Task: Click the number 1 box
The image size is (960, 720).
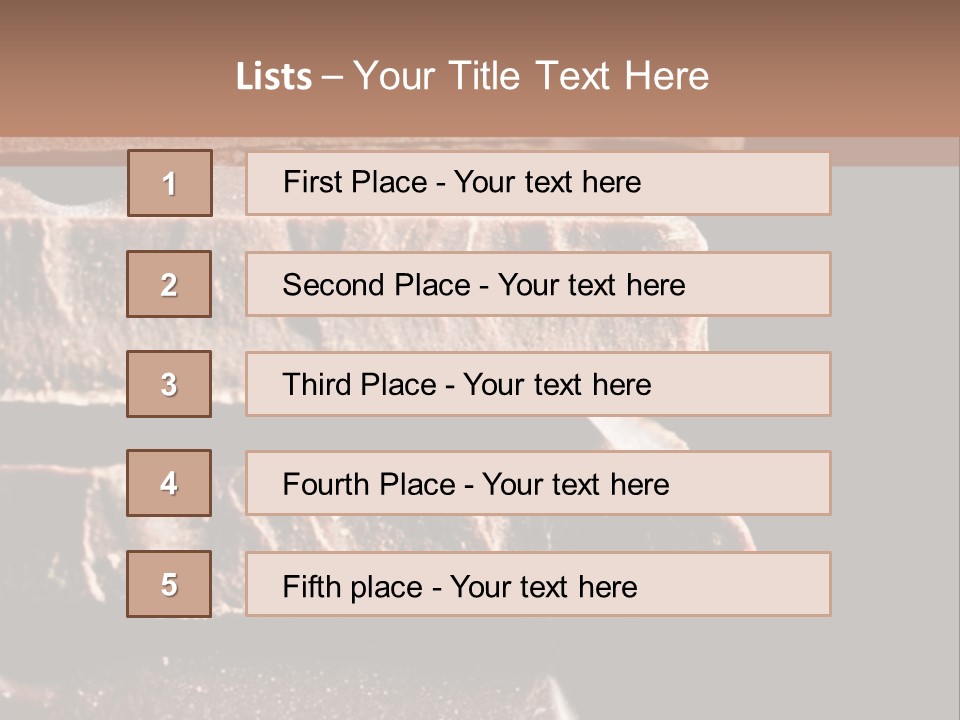Action: point(170,183)
